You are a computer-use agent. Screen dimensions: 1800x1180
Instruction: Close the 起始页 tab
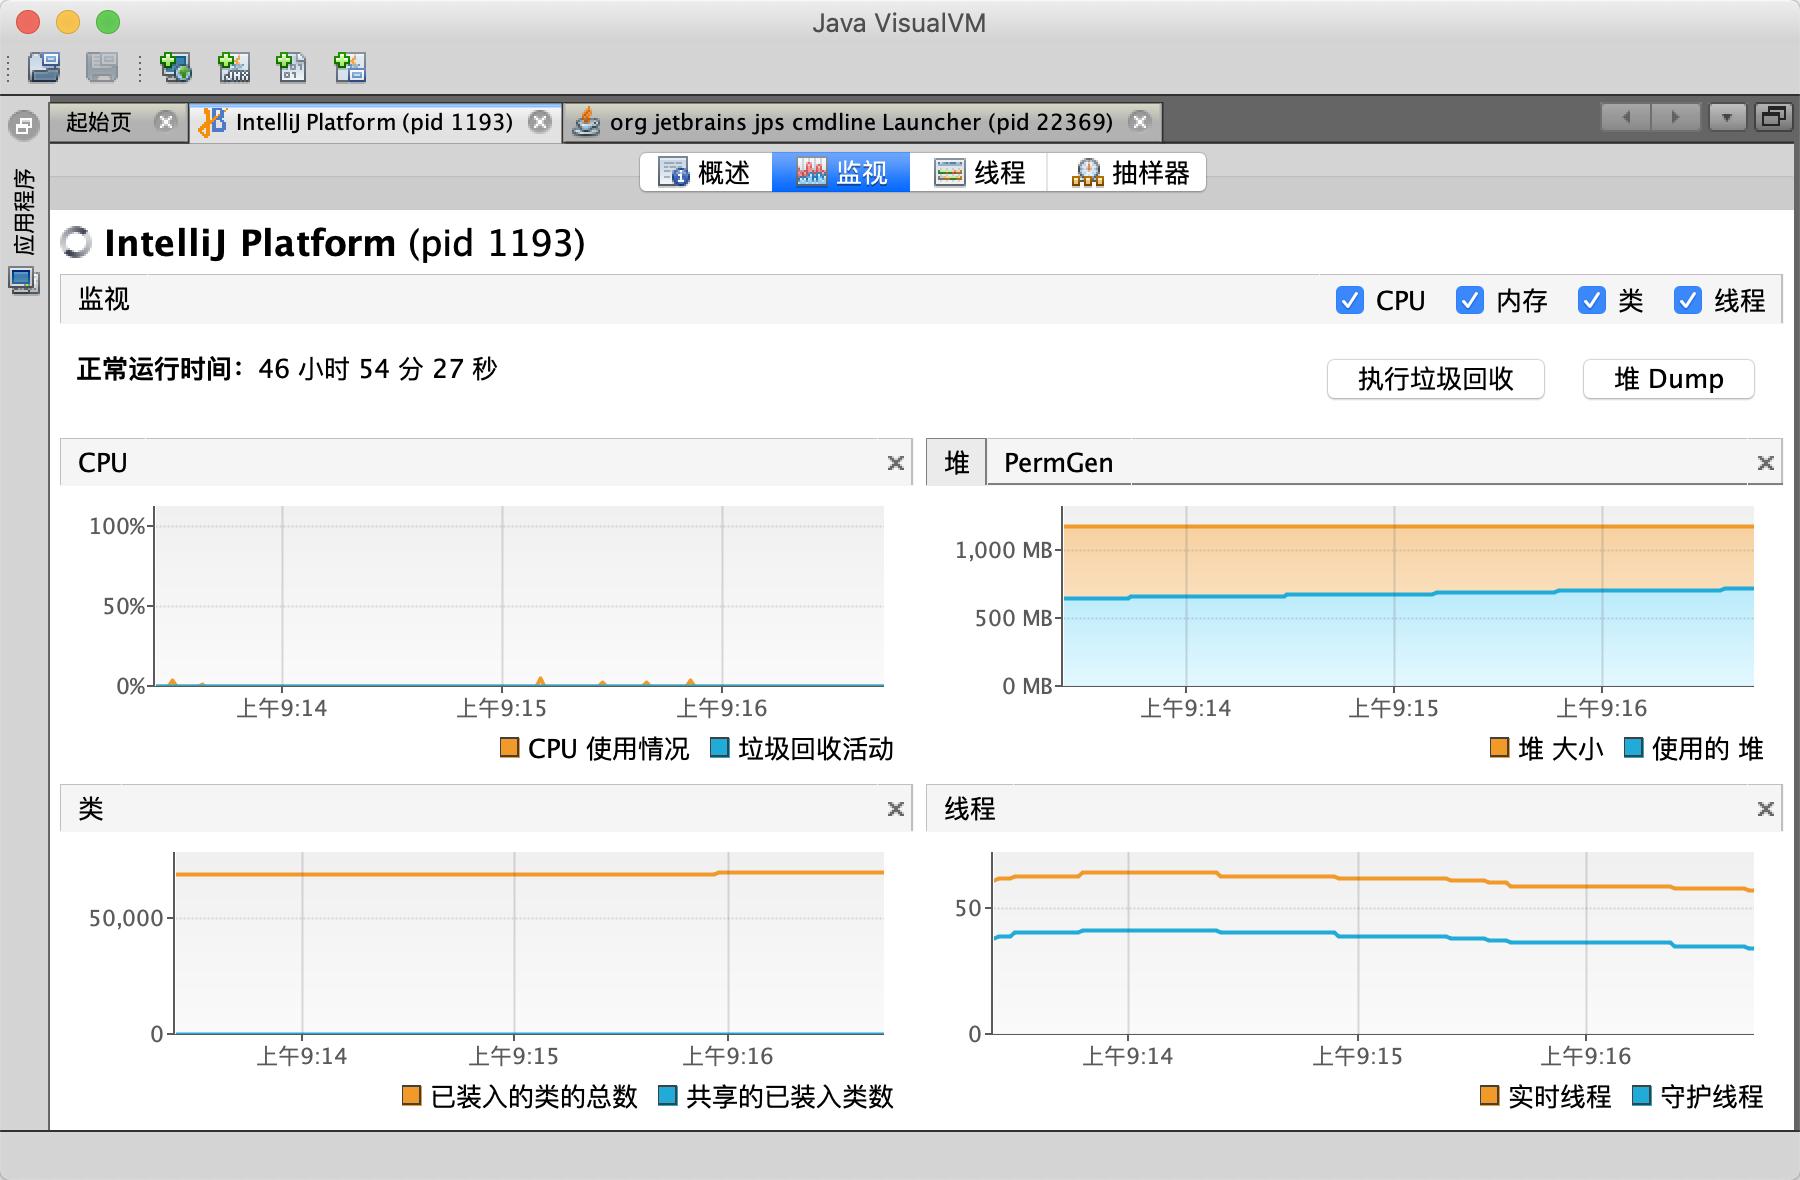(166, 122)
